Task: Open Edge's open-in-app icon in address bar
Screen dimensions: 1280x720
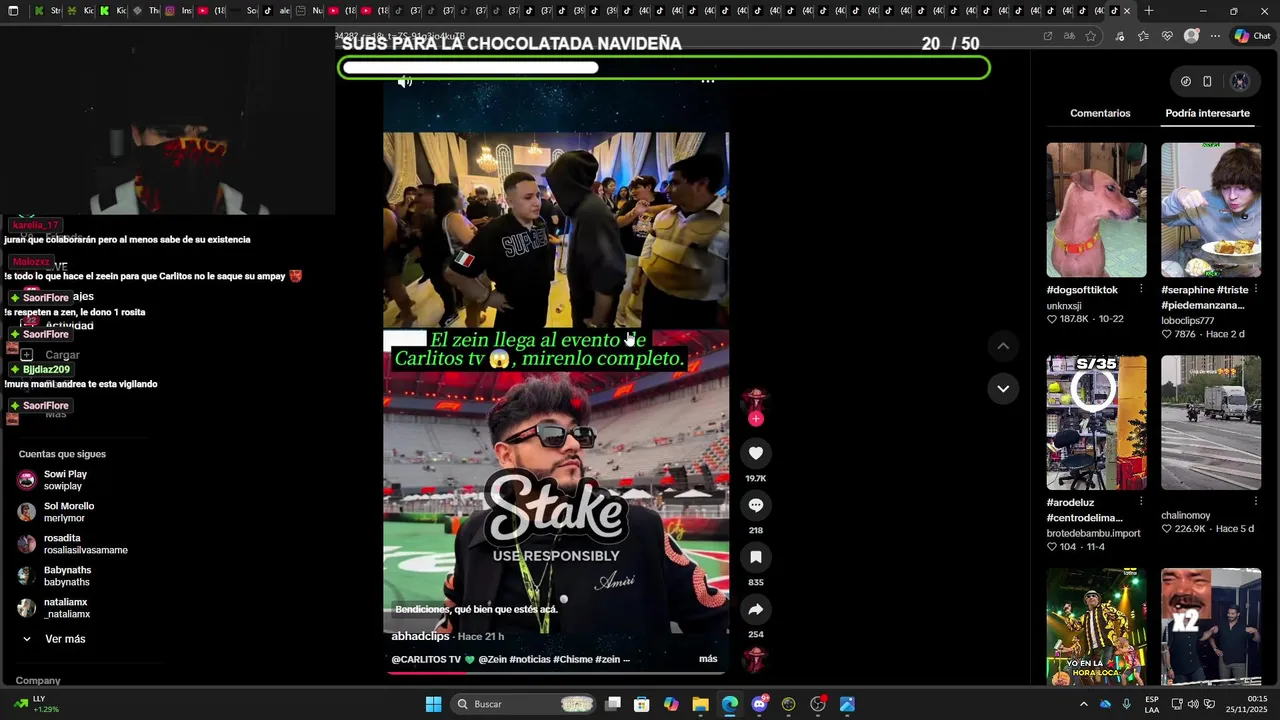Action: (x=1047, y=36)
